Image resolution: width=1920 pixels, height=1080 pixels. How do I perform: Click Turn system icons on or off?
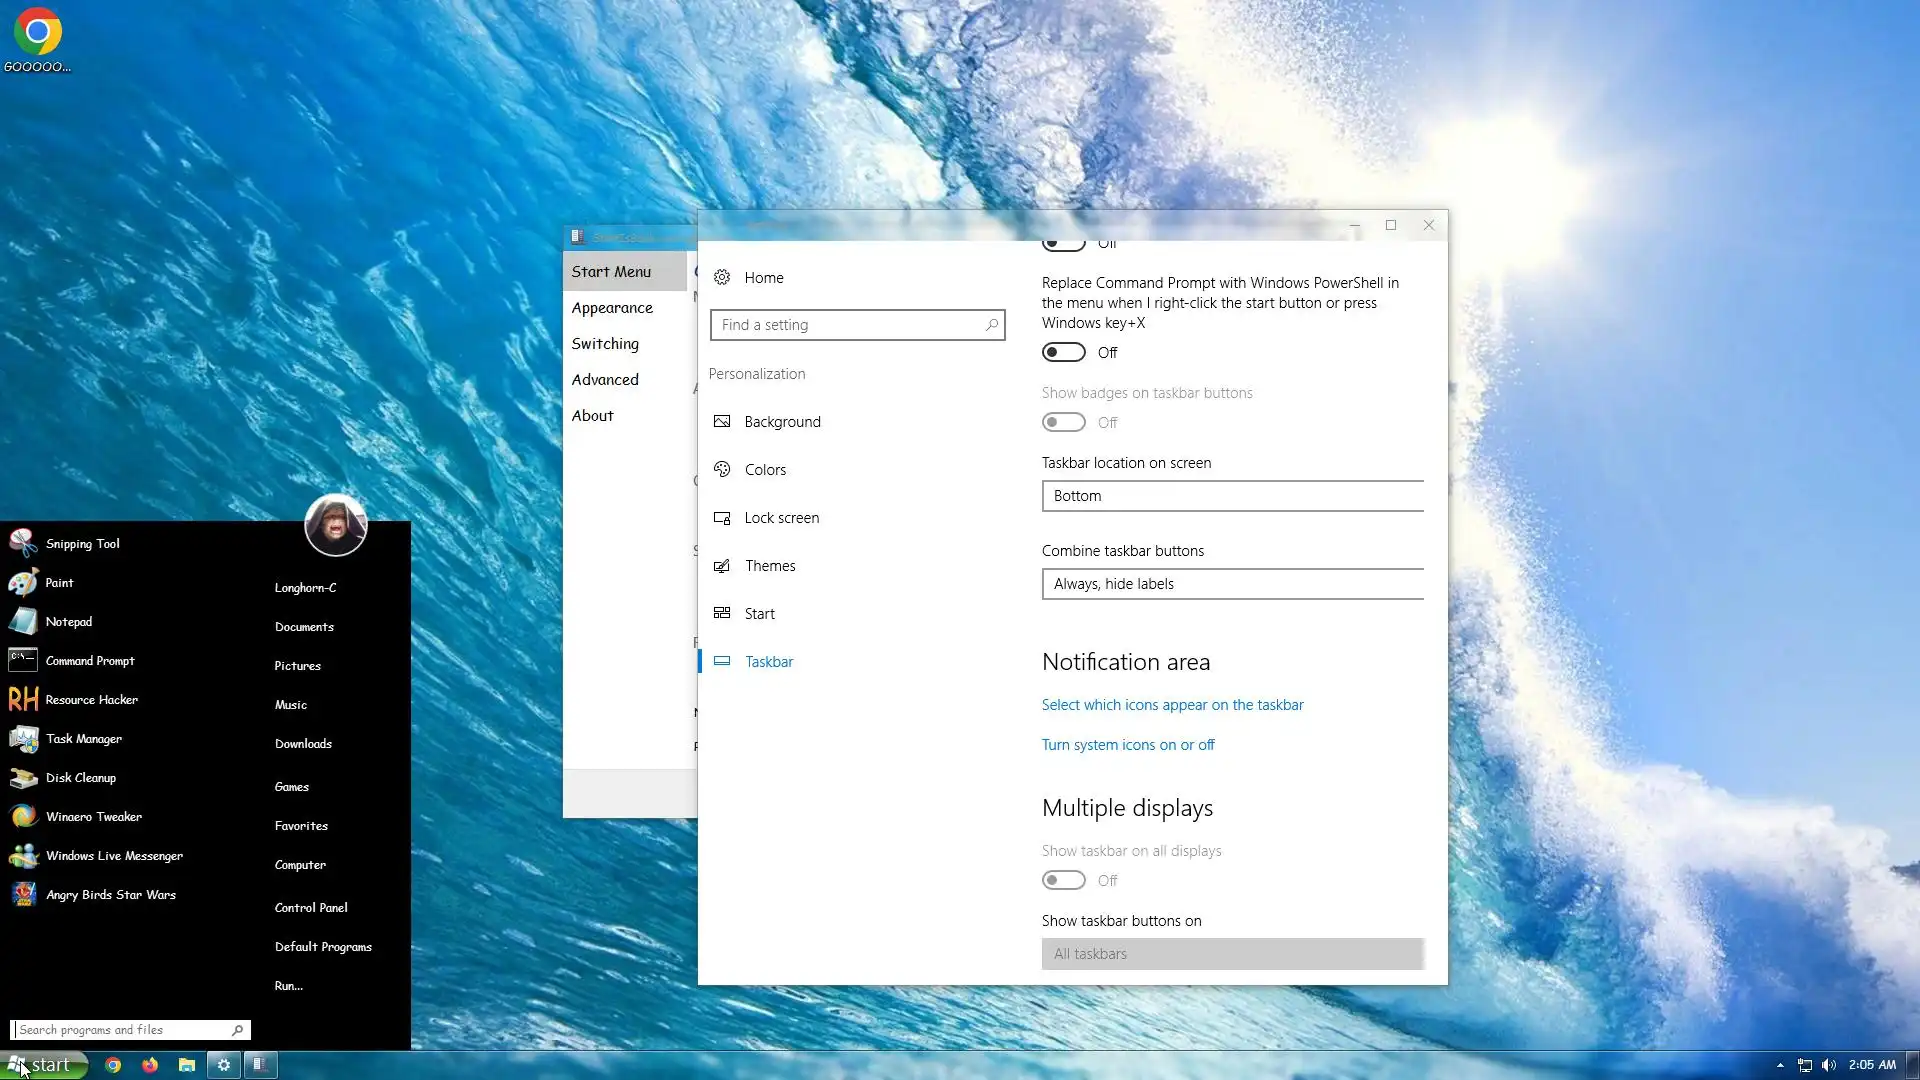(1128, 745)
